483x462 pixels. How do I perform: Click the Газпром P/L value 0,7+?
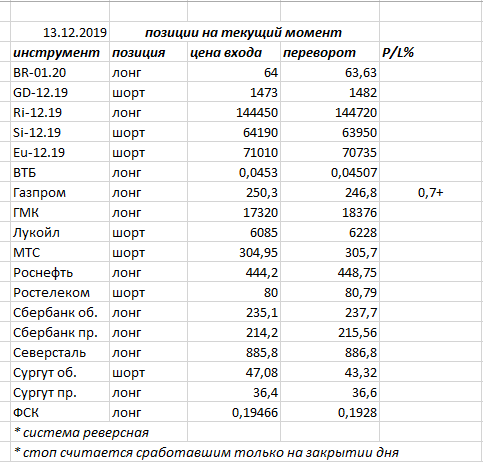click(x=431, y=192)
